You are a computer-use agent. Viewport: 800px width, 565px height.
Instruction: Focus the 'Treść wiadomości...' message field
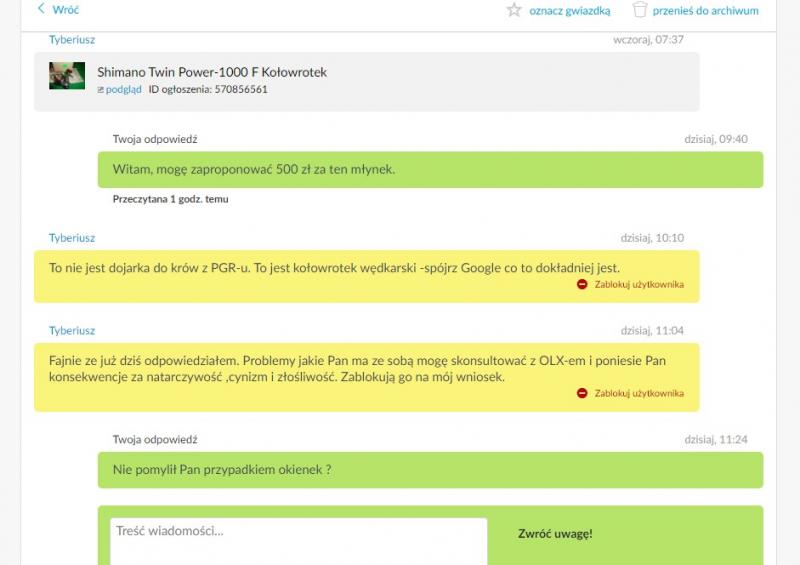298,540
